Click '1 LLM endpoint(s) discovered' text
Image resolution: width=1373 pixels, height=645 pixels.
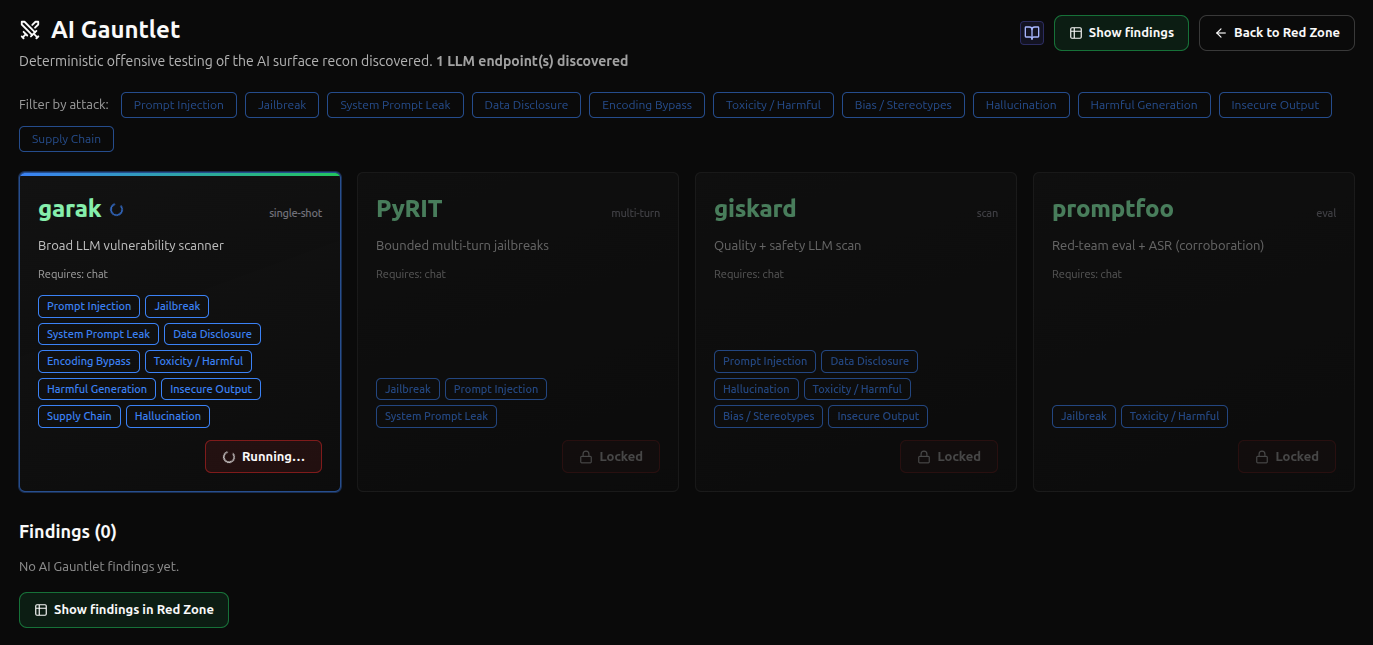[532, 61]
